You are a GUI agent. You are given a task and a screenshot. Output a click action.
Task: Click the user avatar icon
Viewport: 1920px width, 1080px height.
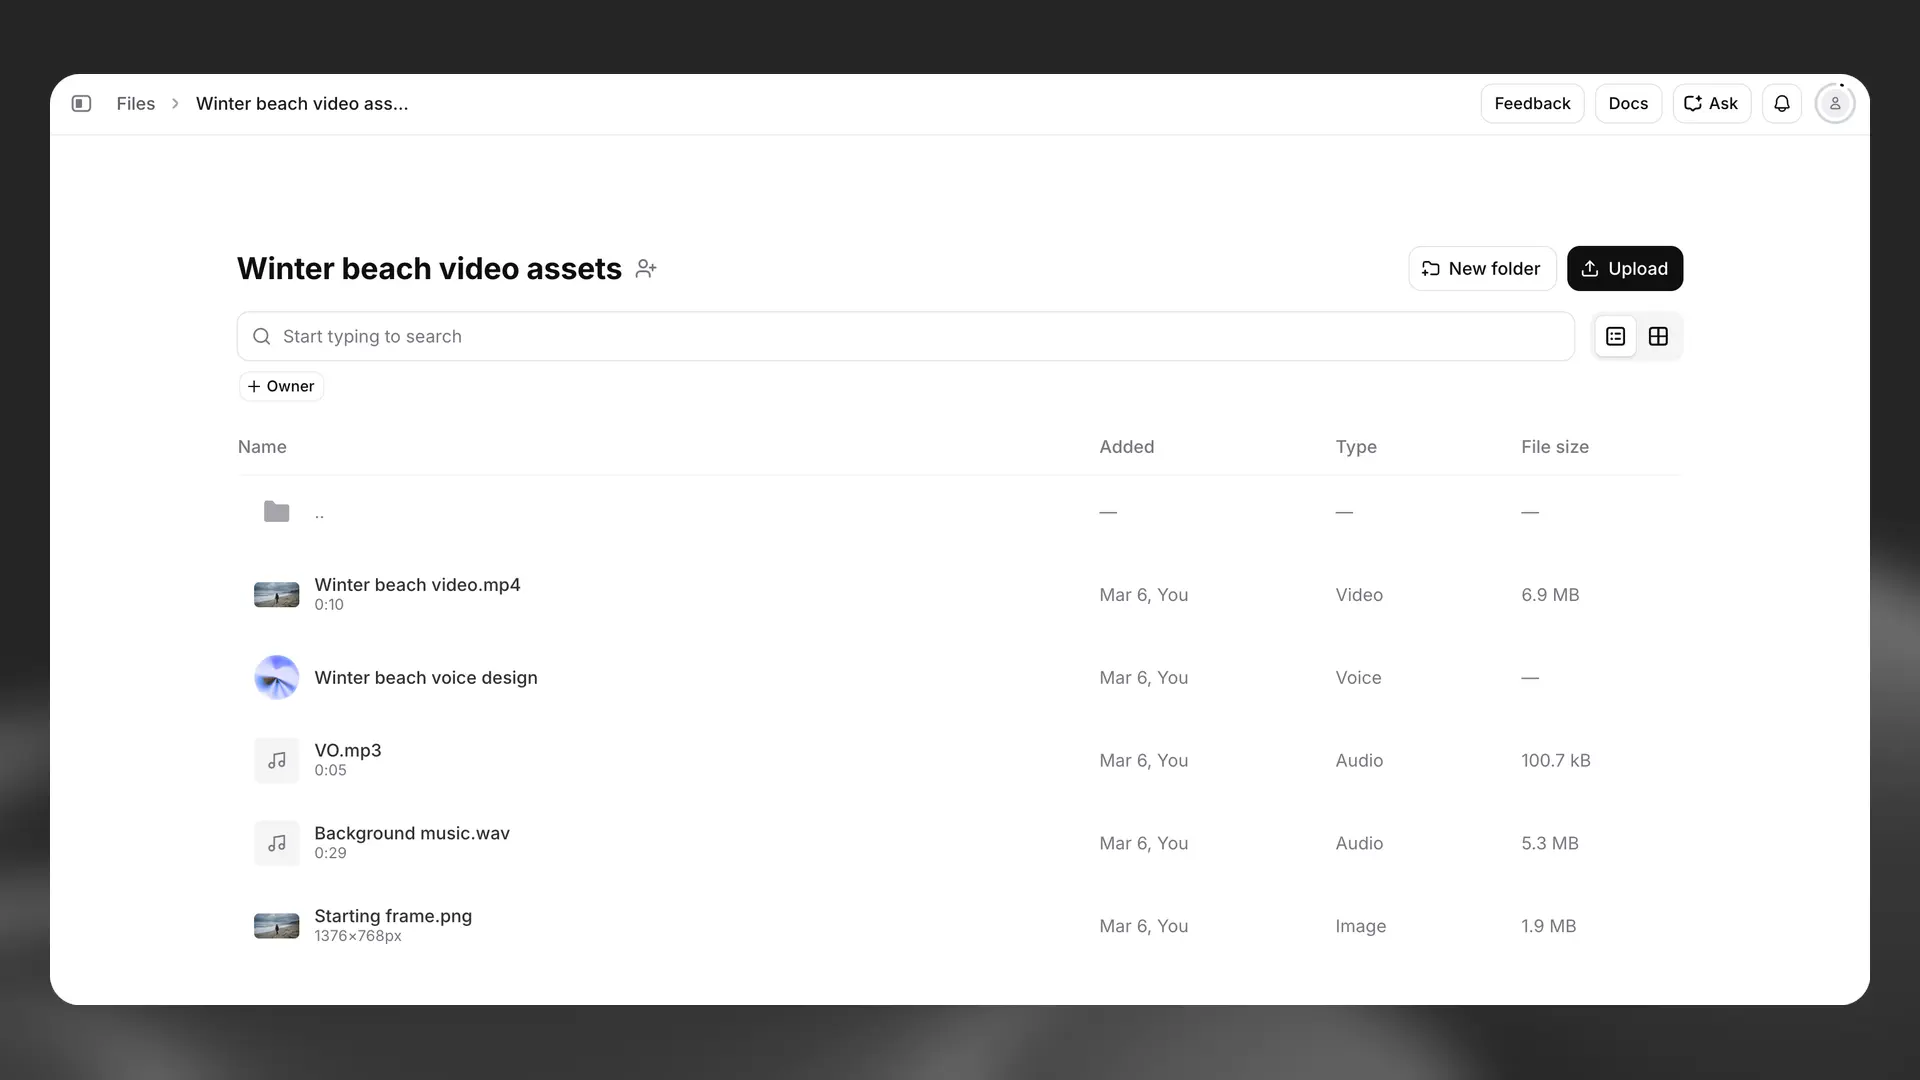point(1834,103)
